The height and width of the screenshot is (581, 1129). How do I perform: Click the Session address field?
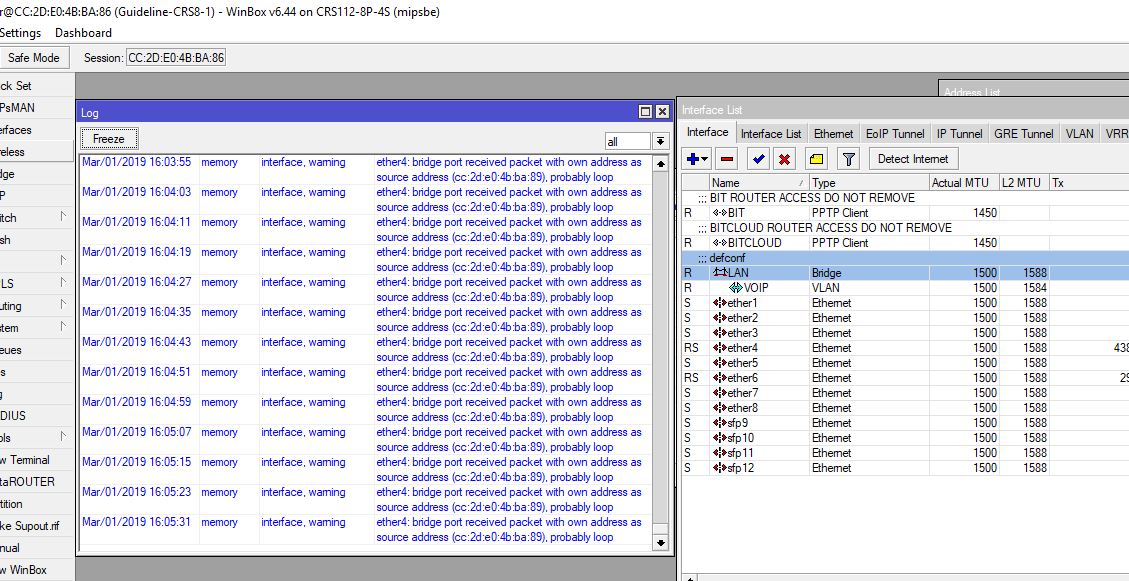pos(176,58)
